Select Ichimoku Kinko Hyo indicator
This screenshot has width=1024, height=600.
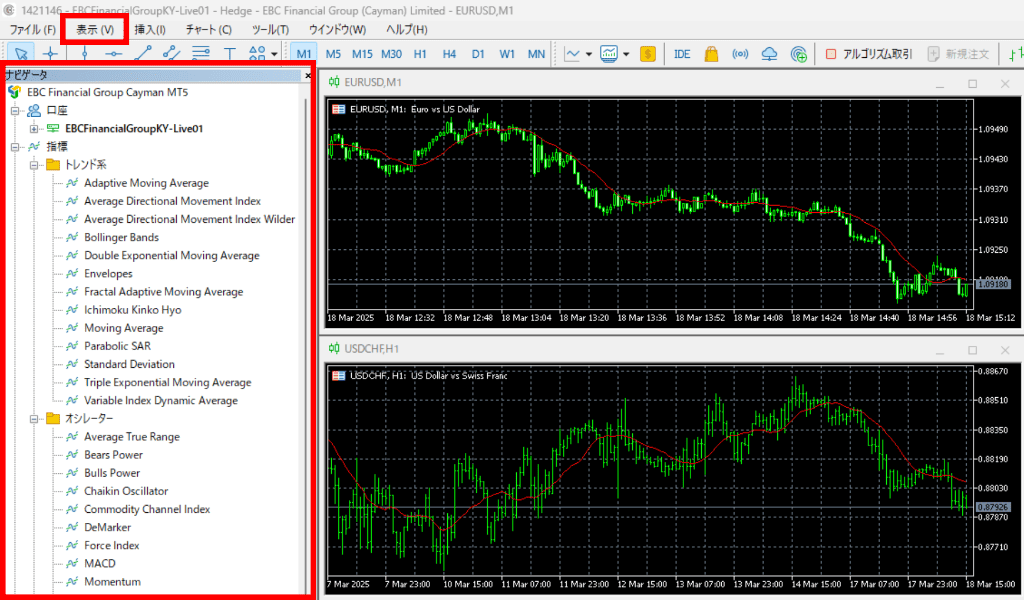[133, 310]
